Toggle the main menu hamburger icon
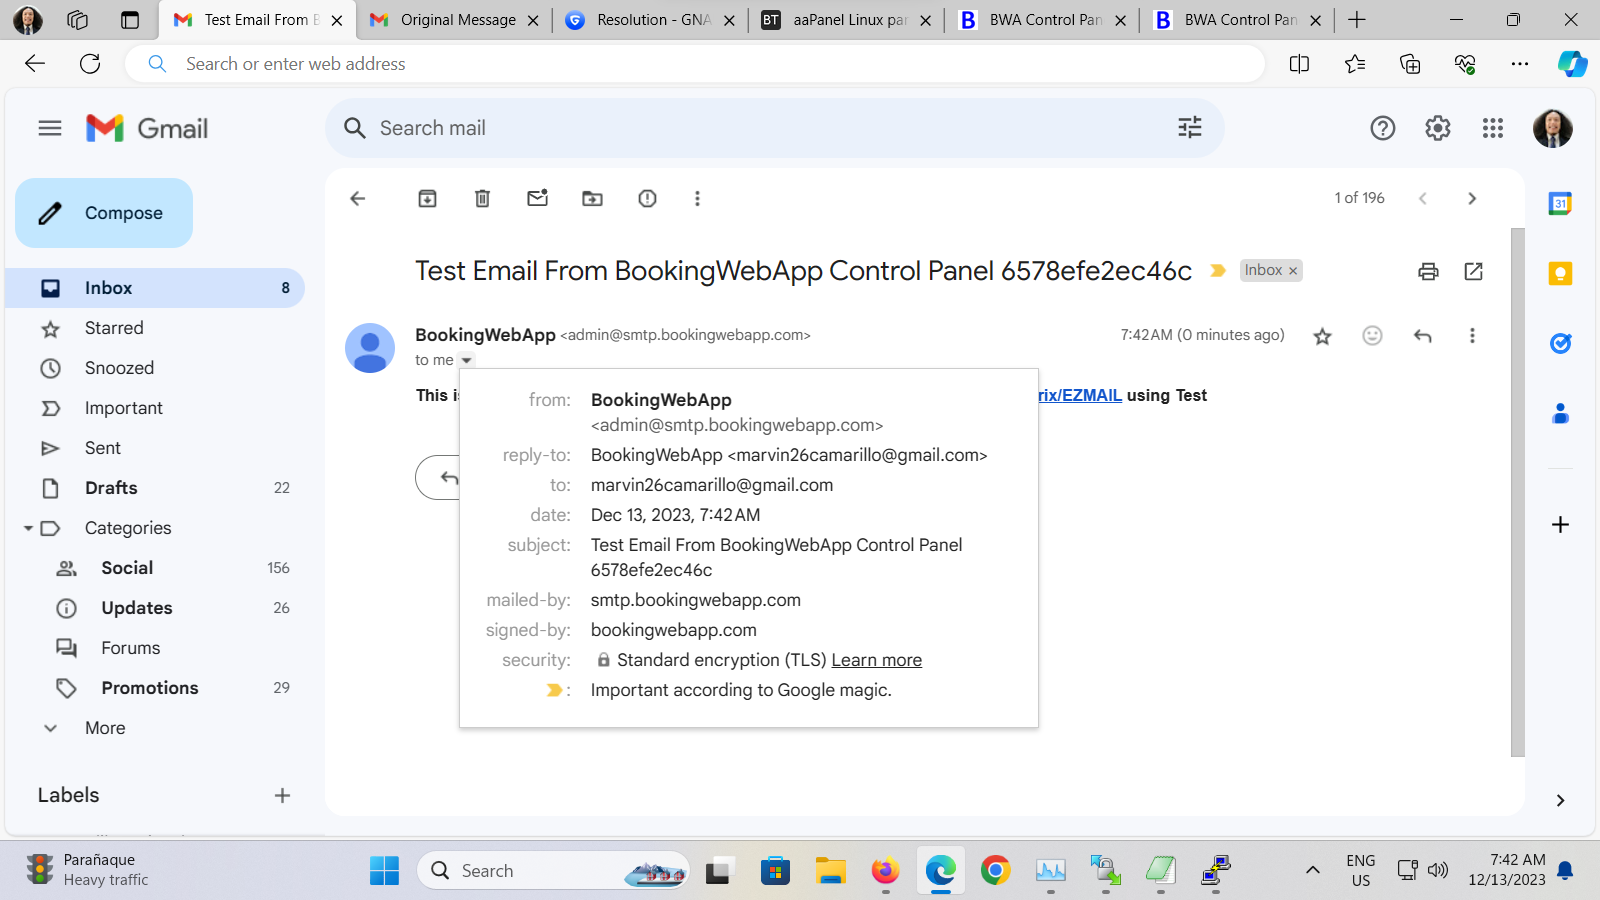 (x=50, y=128)
